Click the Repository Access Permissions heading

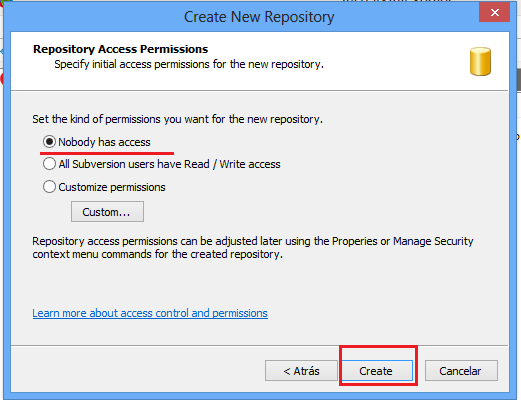[120, 49]
